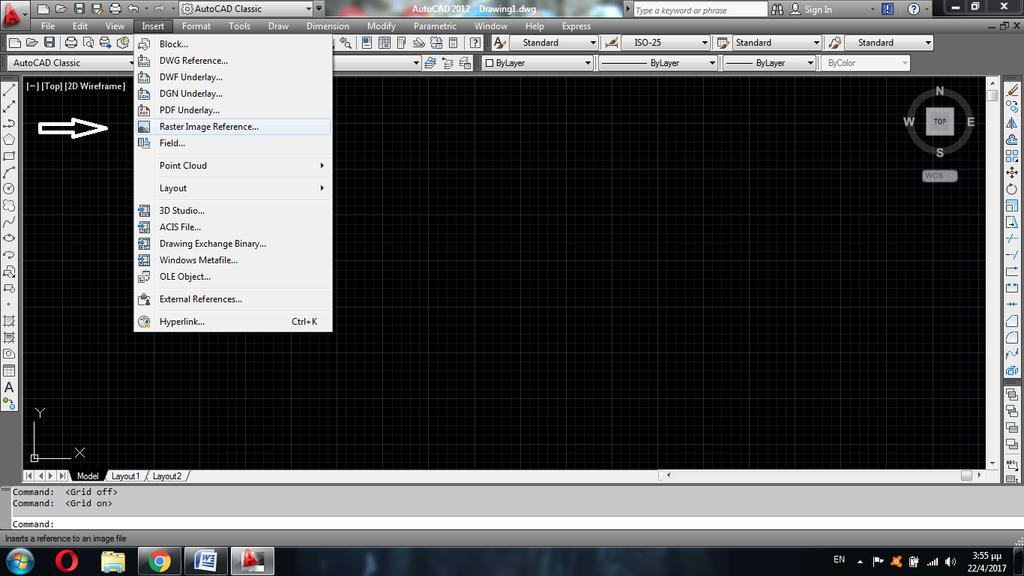Click the viewport [Top] view control label

tap(52, 86)
